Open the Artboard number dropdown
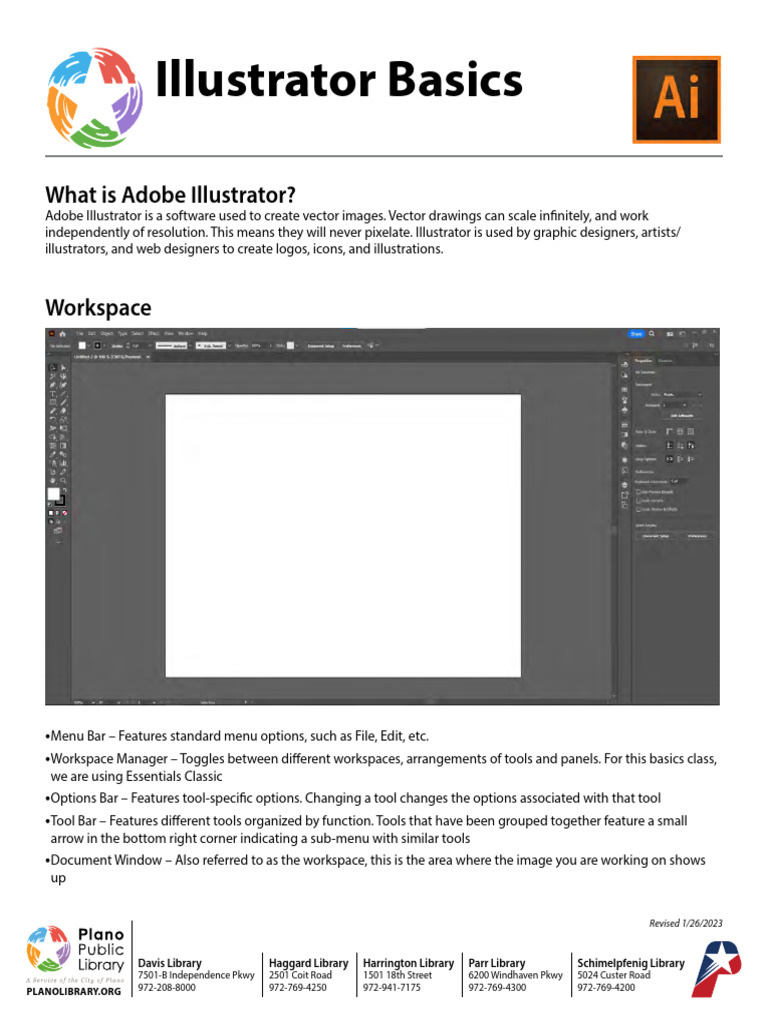 pos(675,406)
